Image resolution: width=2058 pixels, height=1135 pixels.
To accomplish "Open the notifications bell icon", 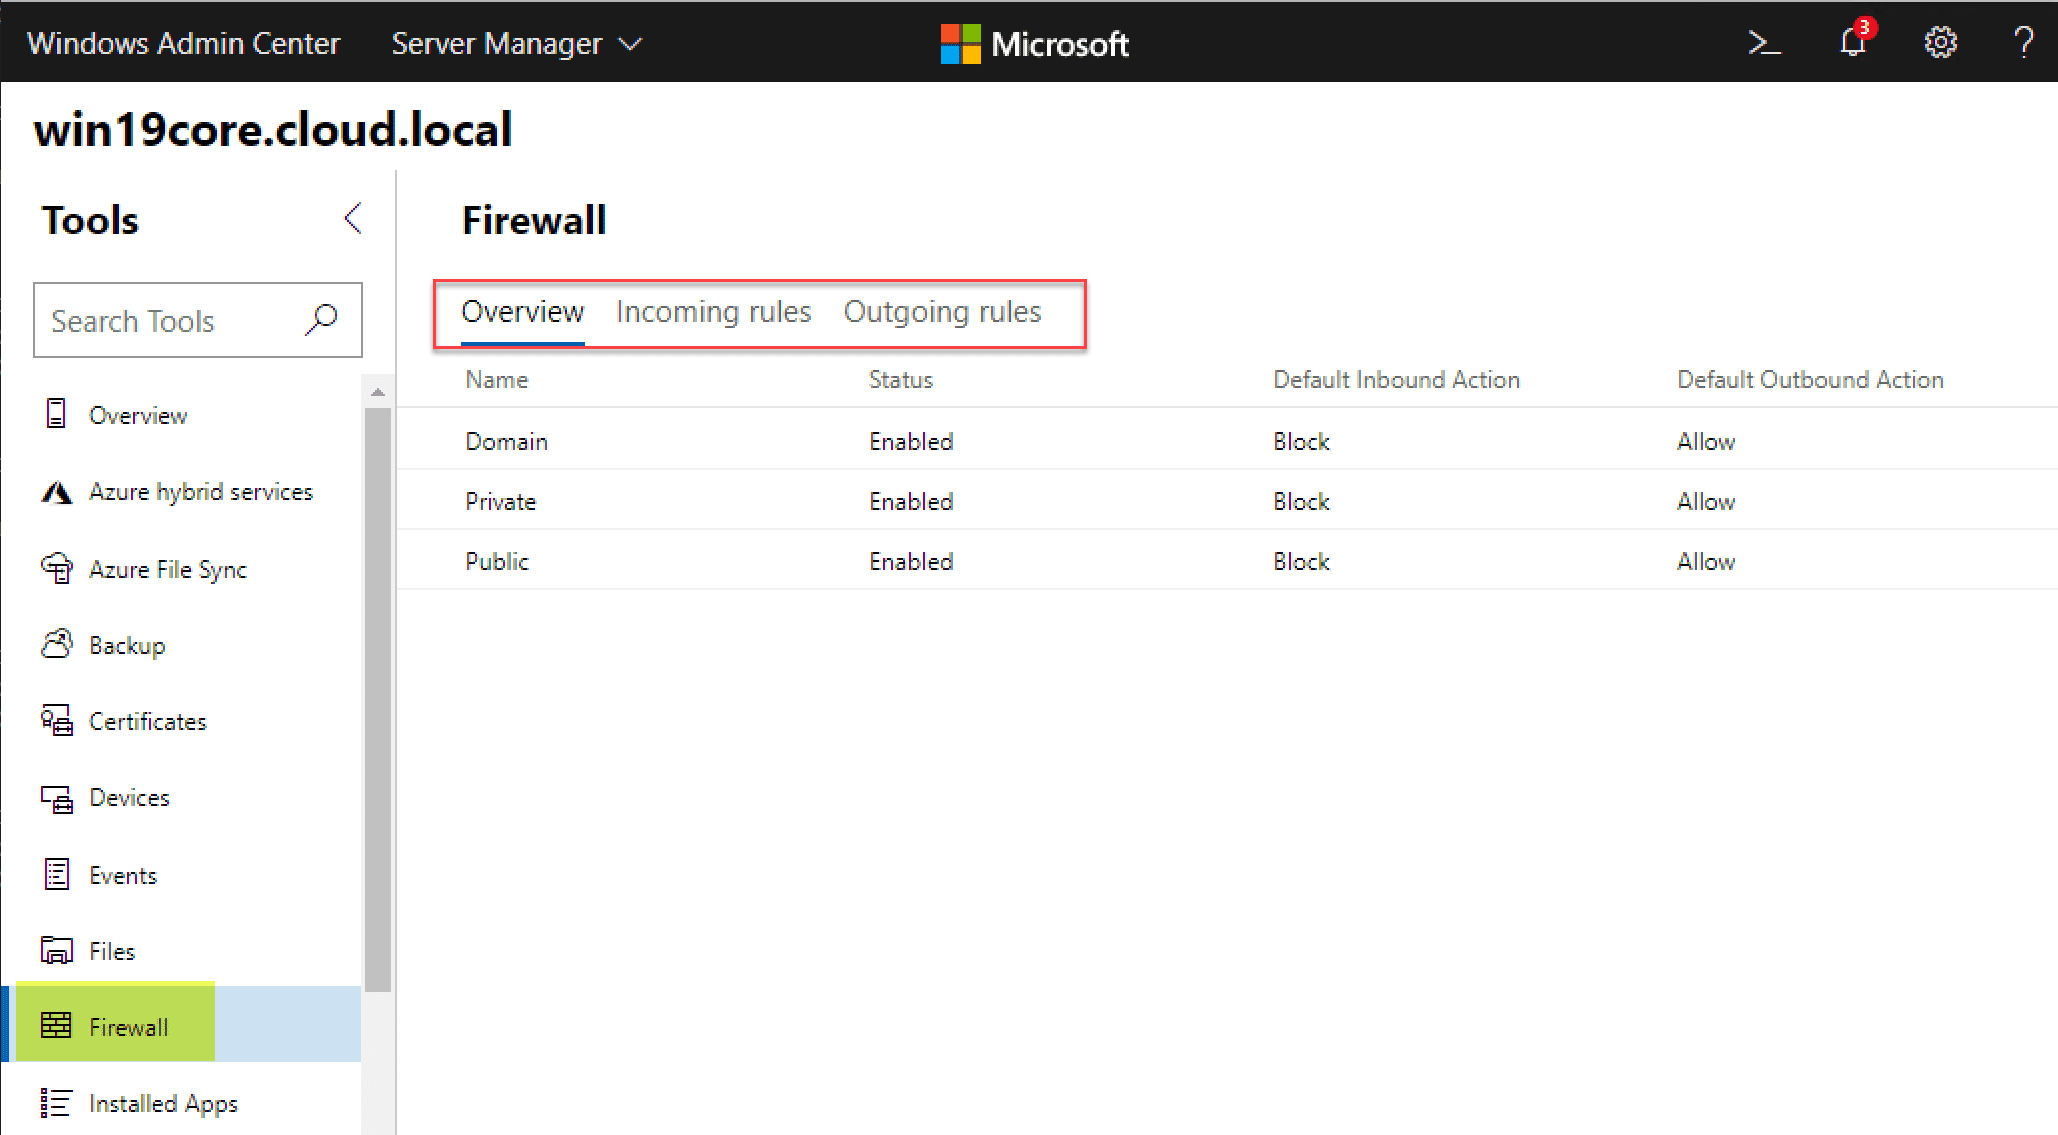I will click(x=1853, y=43).
